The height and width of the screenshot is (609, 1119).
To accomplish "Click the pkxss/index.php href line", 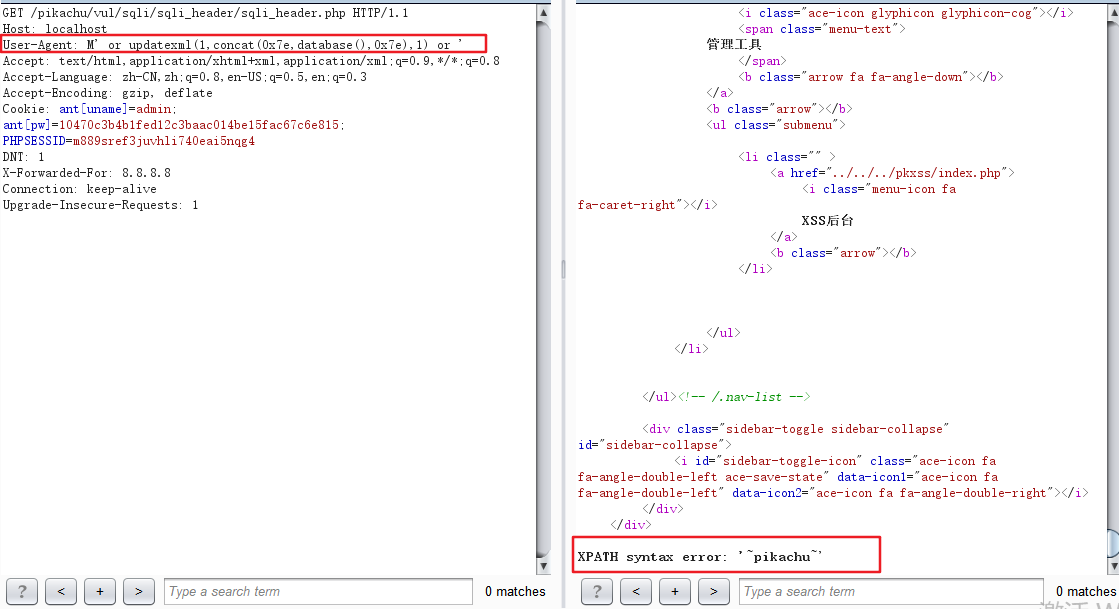I will 892,173.
